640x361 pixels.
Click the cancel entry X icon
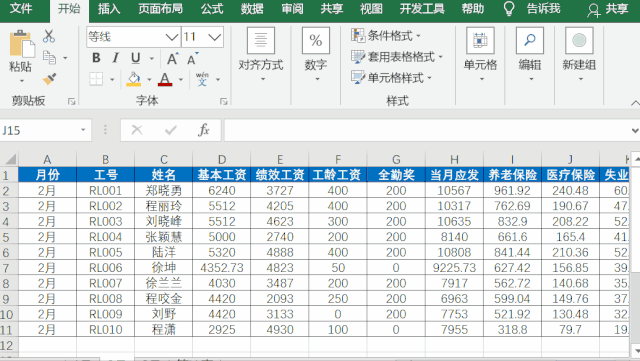tap(137, 130)
